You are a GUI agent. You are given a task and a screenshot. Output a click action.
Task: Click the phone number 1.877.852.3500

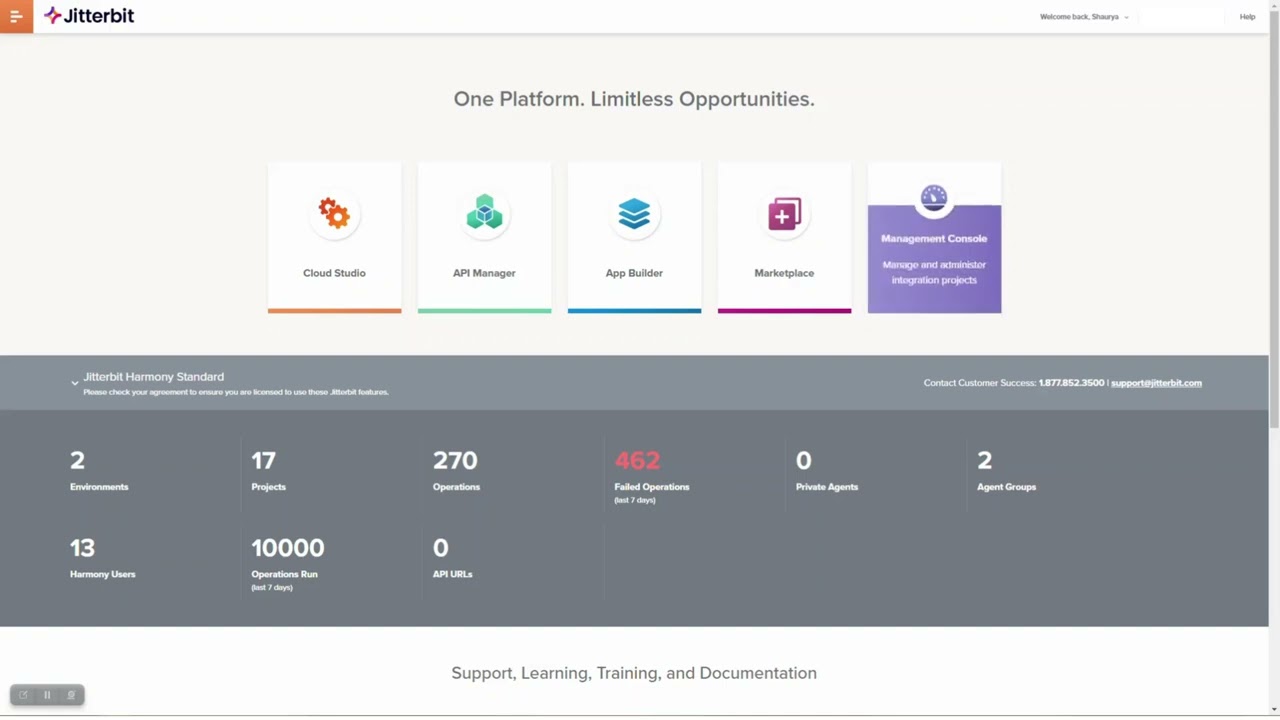click(x=1071, y=383)
